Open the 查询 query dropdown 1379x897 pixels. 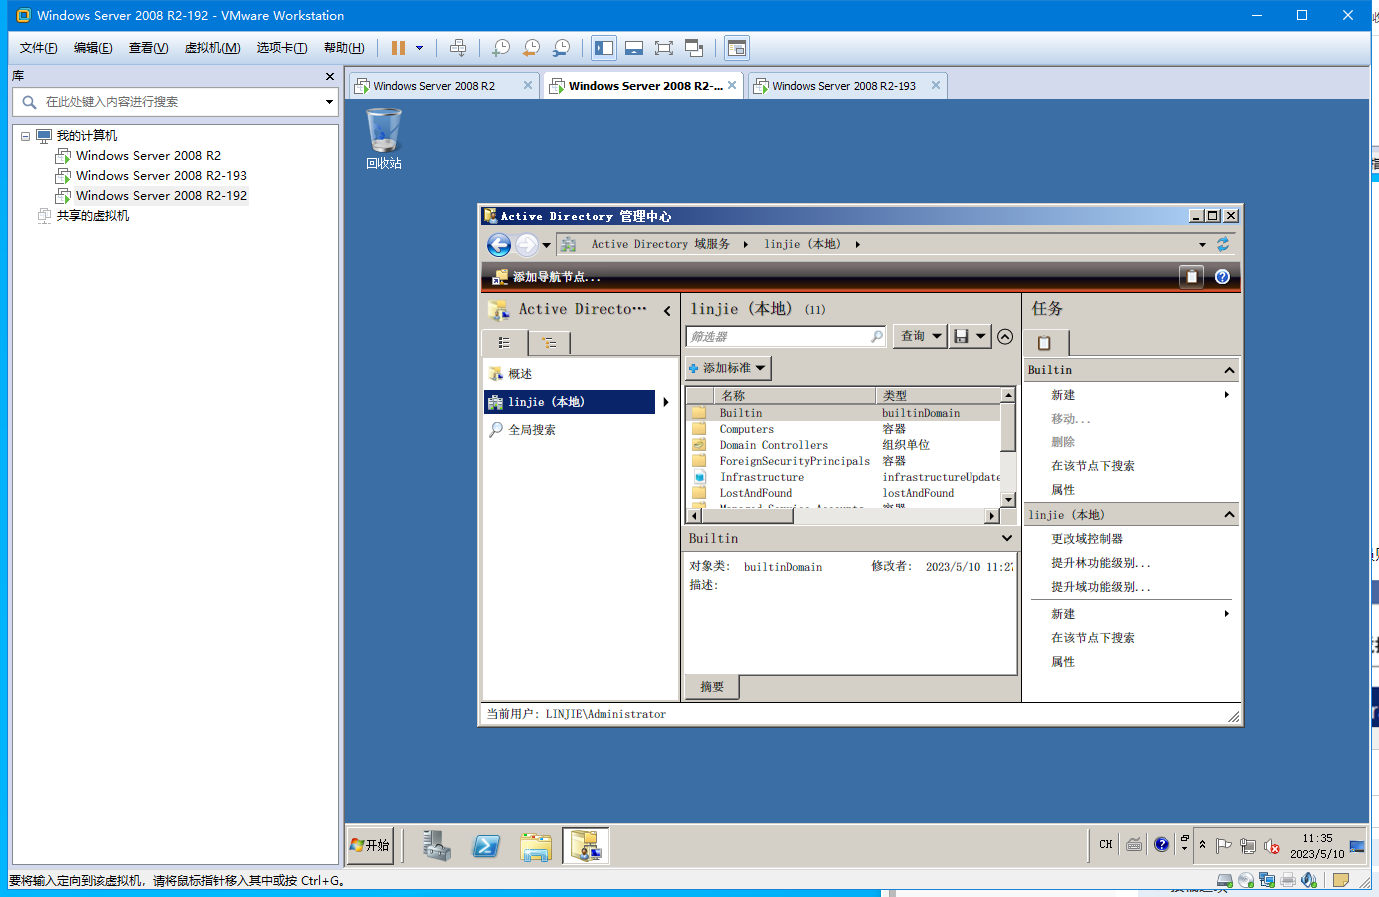tap(919, 336)
